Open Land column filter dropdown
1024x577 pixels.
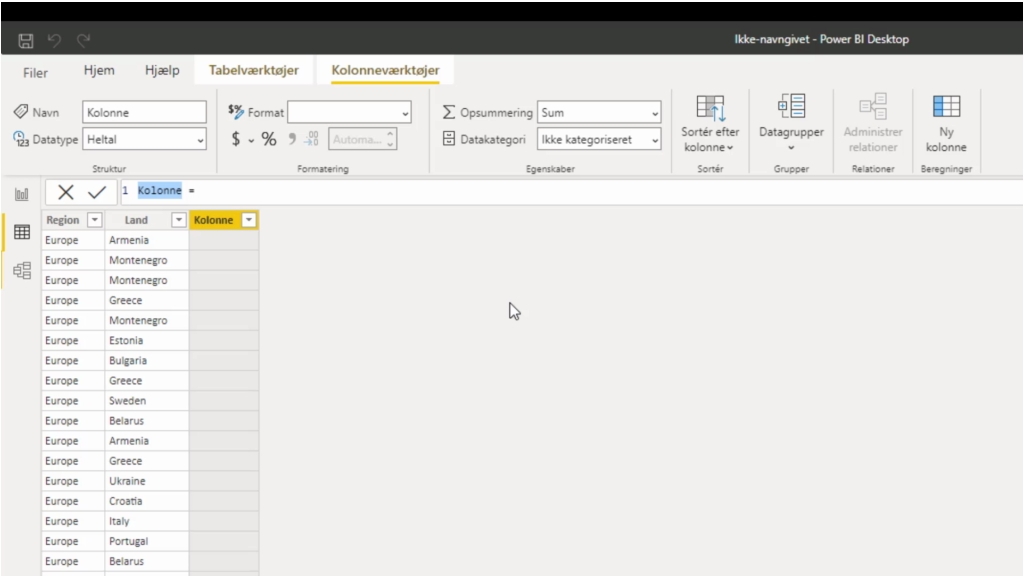click(x=178, y=220)
